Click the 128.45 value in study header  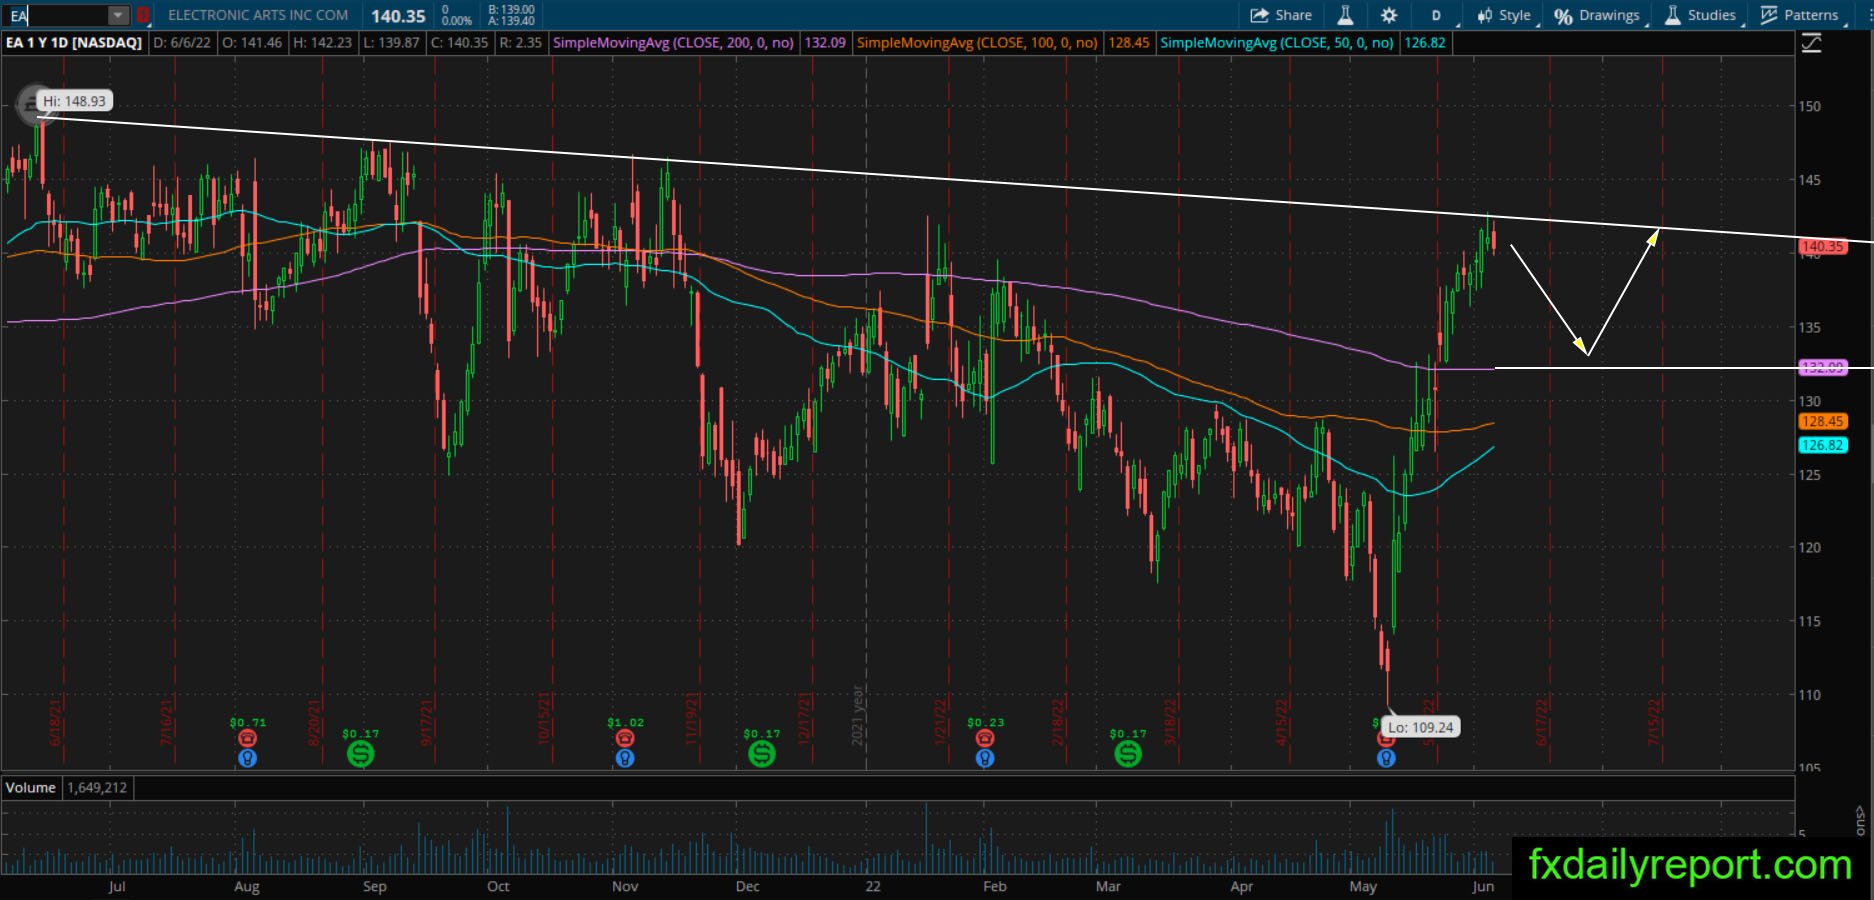click(x=1129, y=43)
